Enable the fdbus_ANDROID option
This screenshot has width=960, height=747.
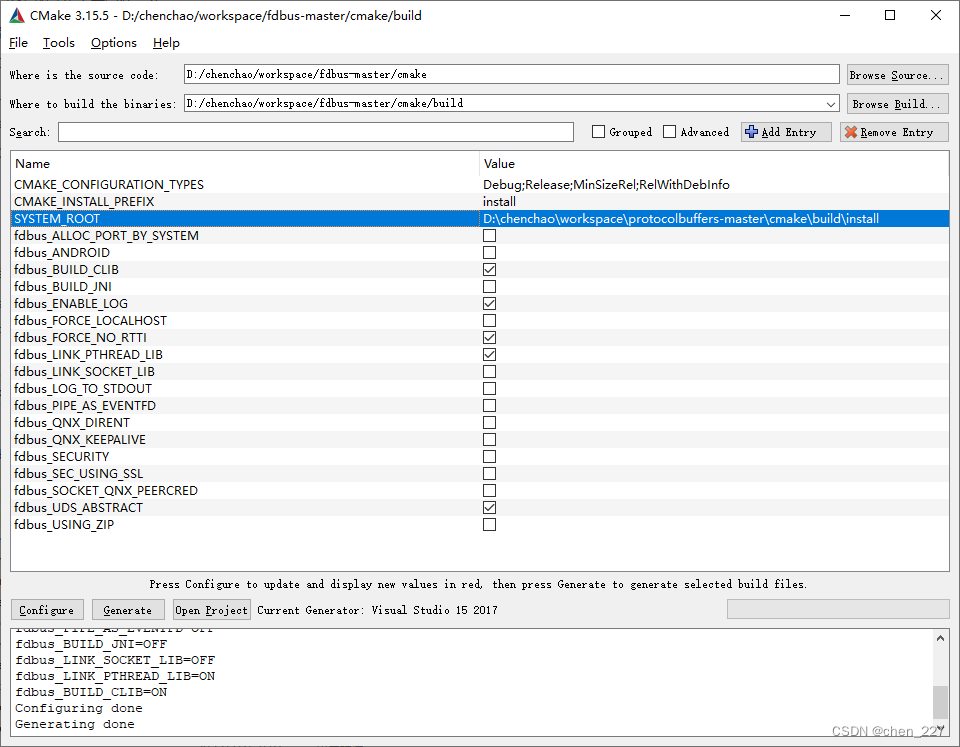pos(489,252)
